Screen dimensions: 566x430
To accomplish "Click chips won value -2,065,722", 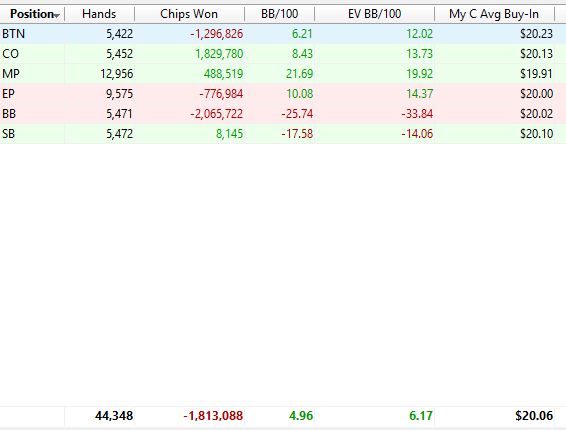I will (217, 114).
